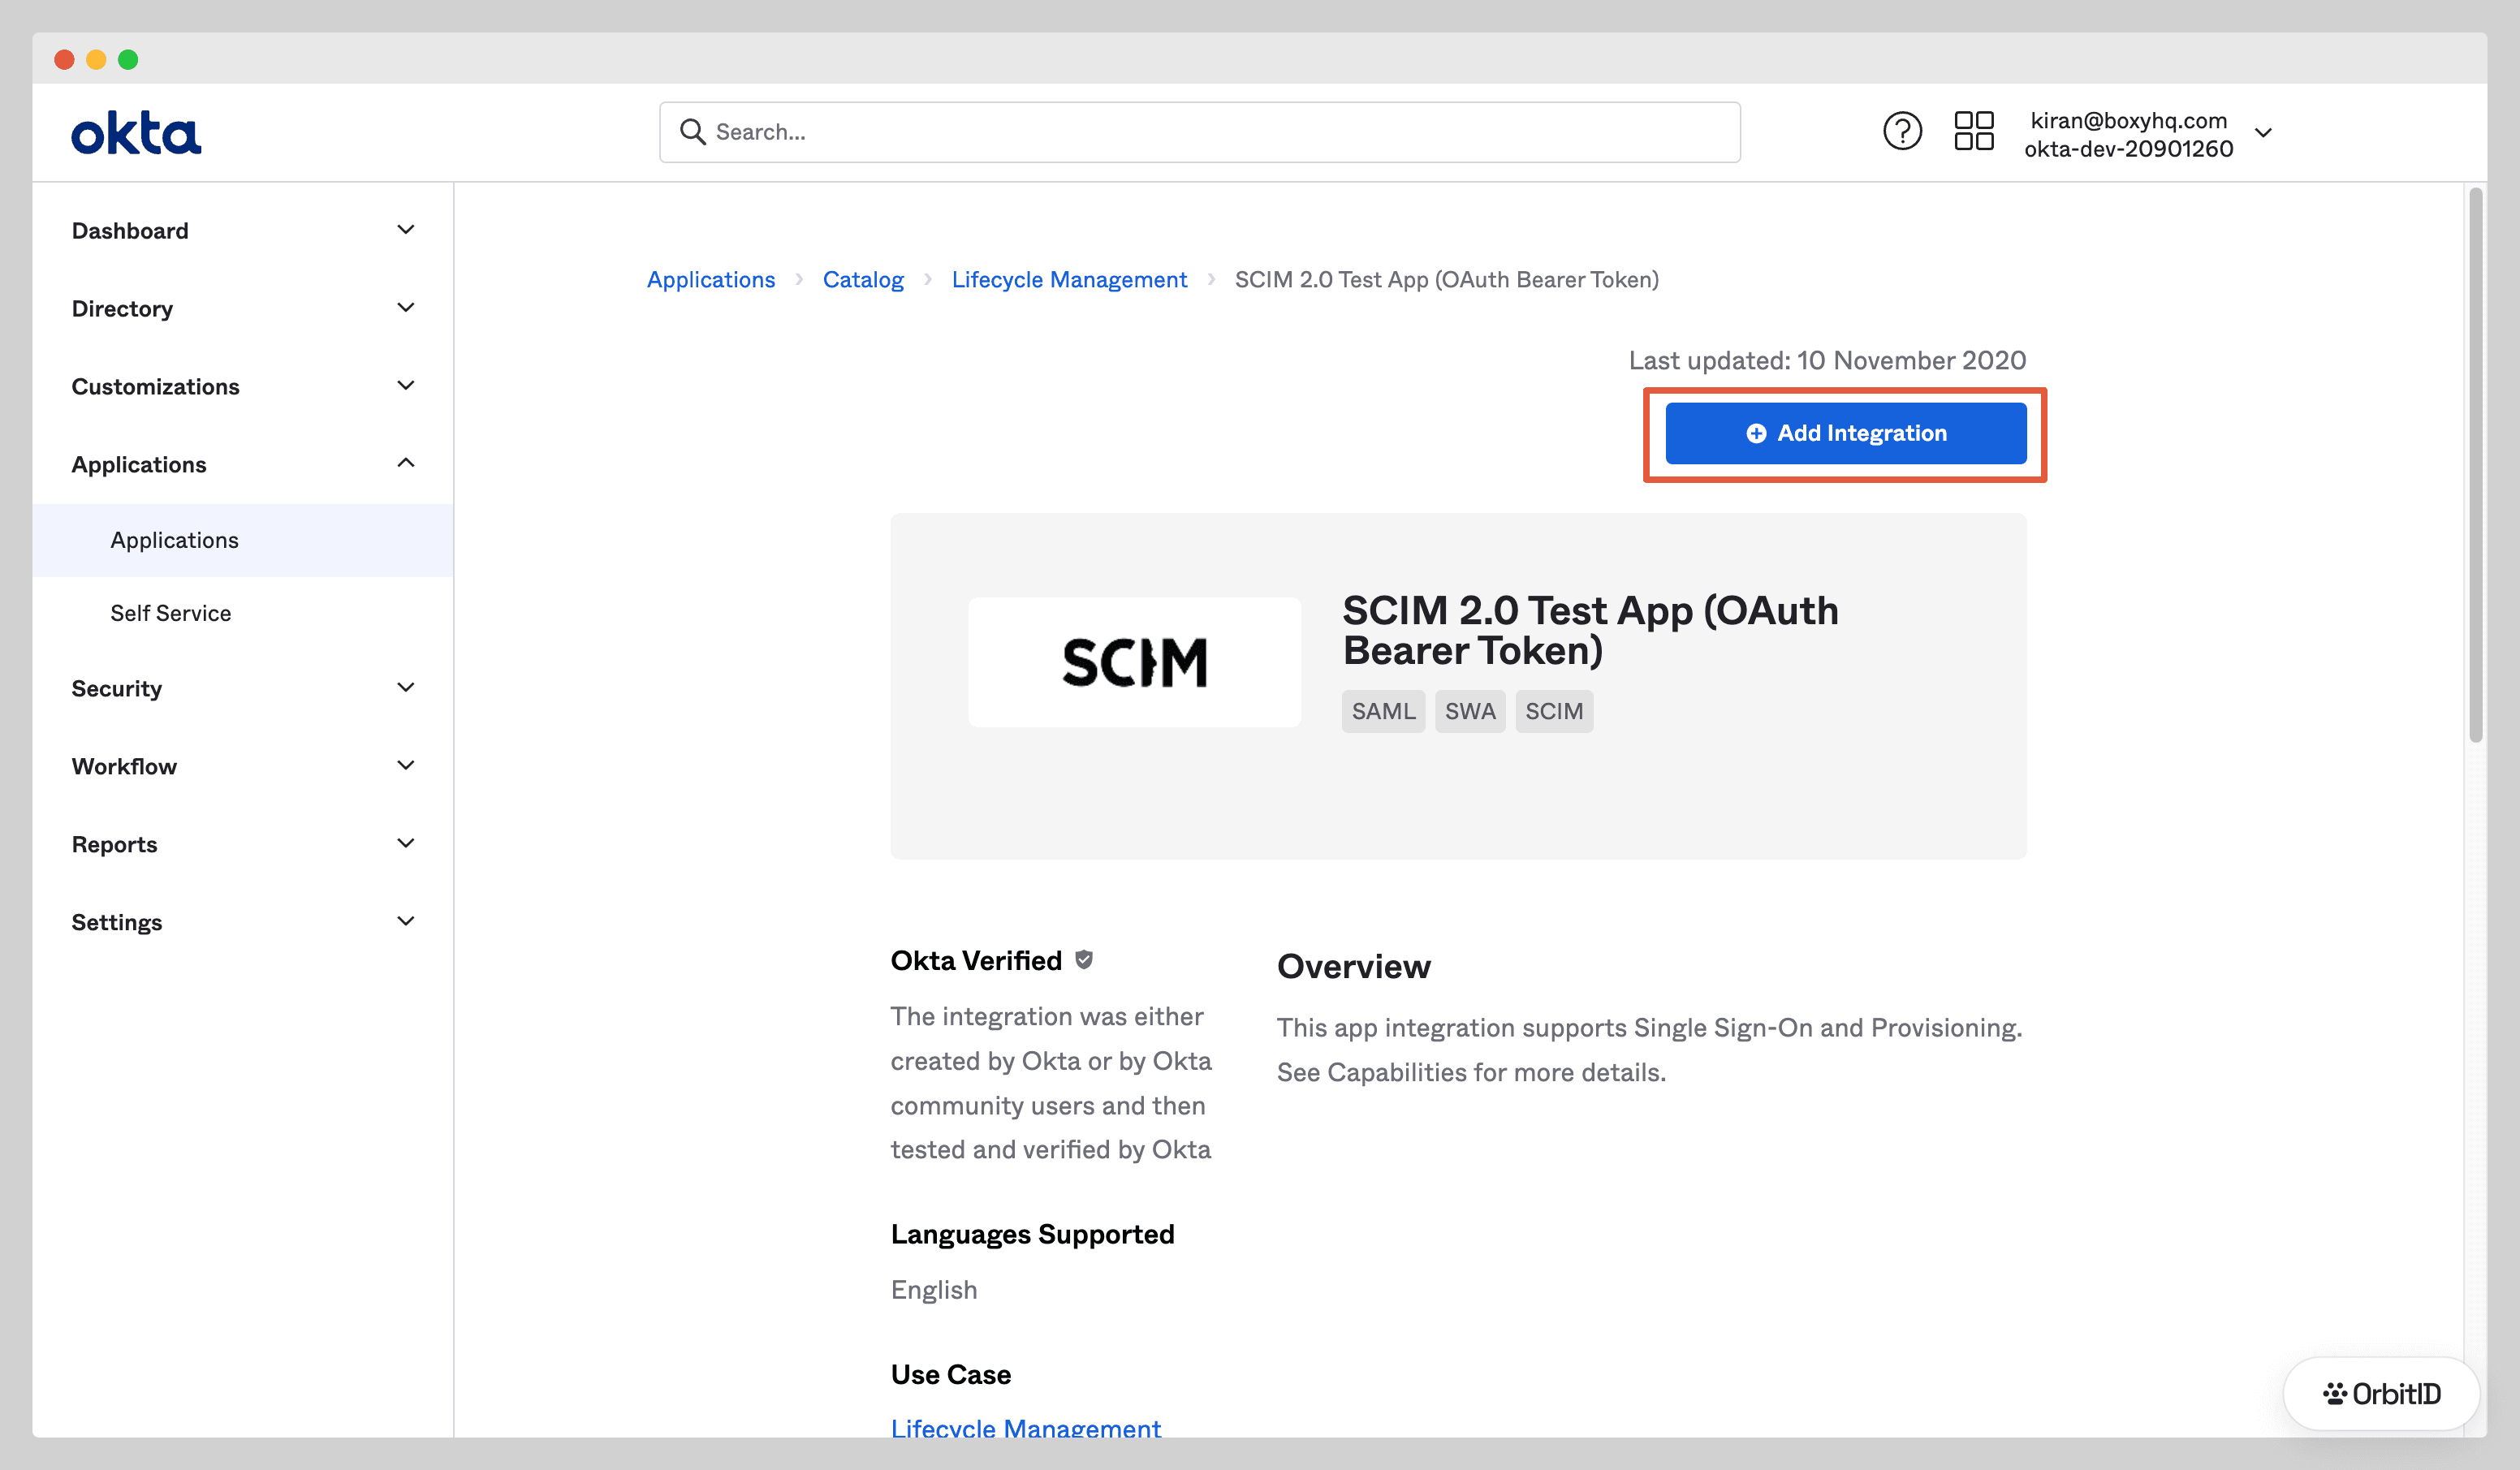The height and width of the screenshot is (1470, 2520).
Task: Go to Catalog breadcrumb link
Action: point(863,280)
